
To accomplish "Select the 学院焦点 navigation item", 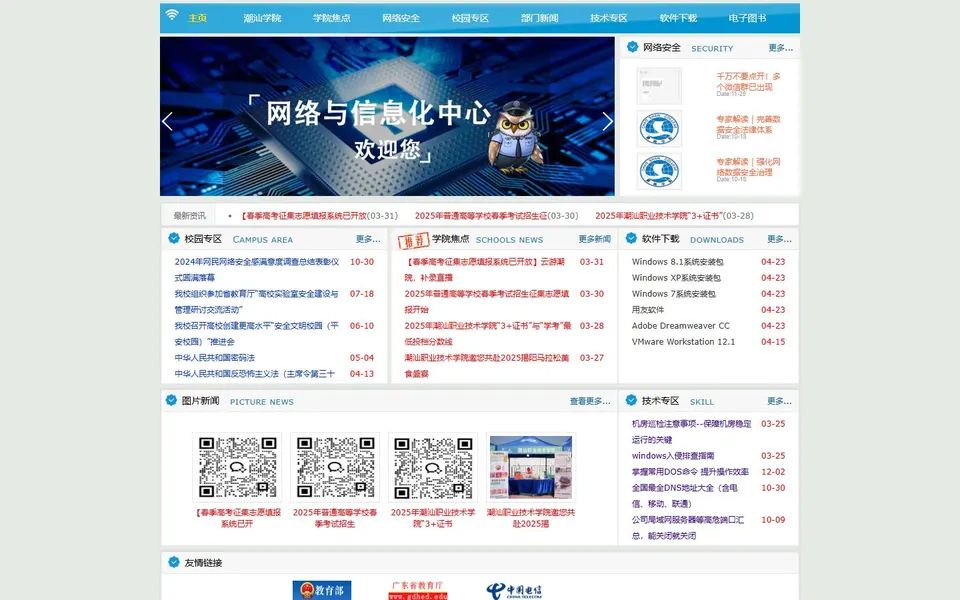I will pyautogui.click(x=332, y=18).
